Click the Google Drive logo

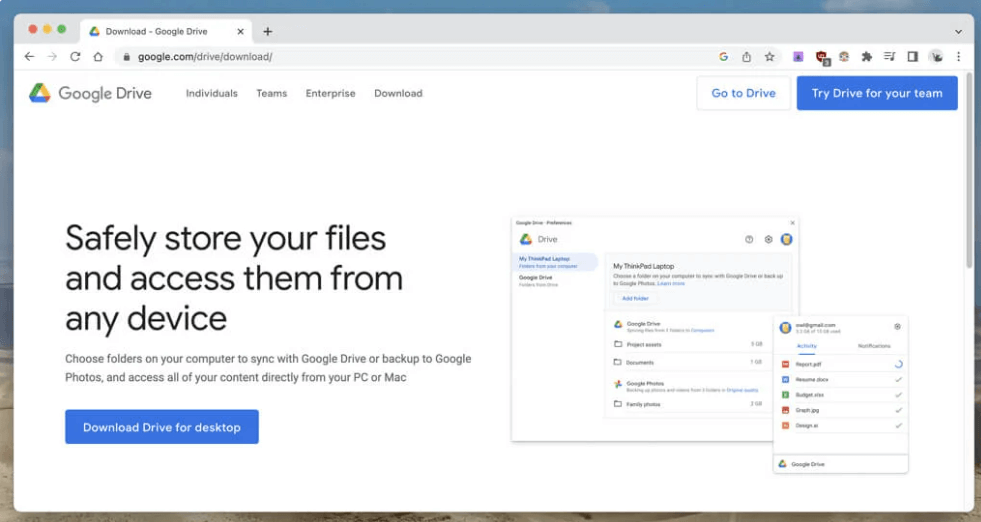(90, 93)
